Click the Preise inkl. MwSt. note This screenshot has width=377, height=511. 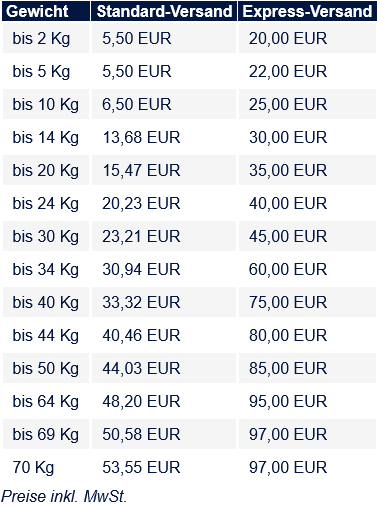[x=64, y=496]
